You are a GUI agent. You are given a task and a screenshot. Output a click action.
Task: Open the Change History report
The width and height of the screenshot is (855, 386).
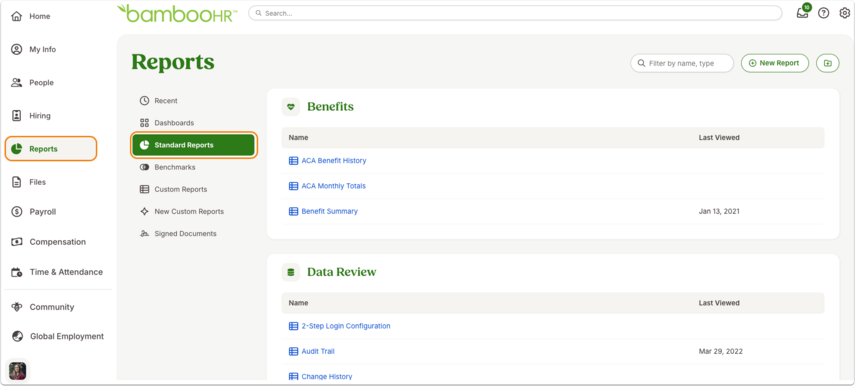327,377
